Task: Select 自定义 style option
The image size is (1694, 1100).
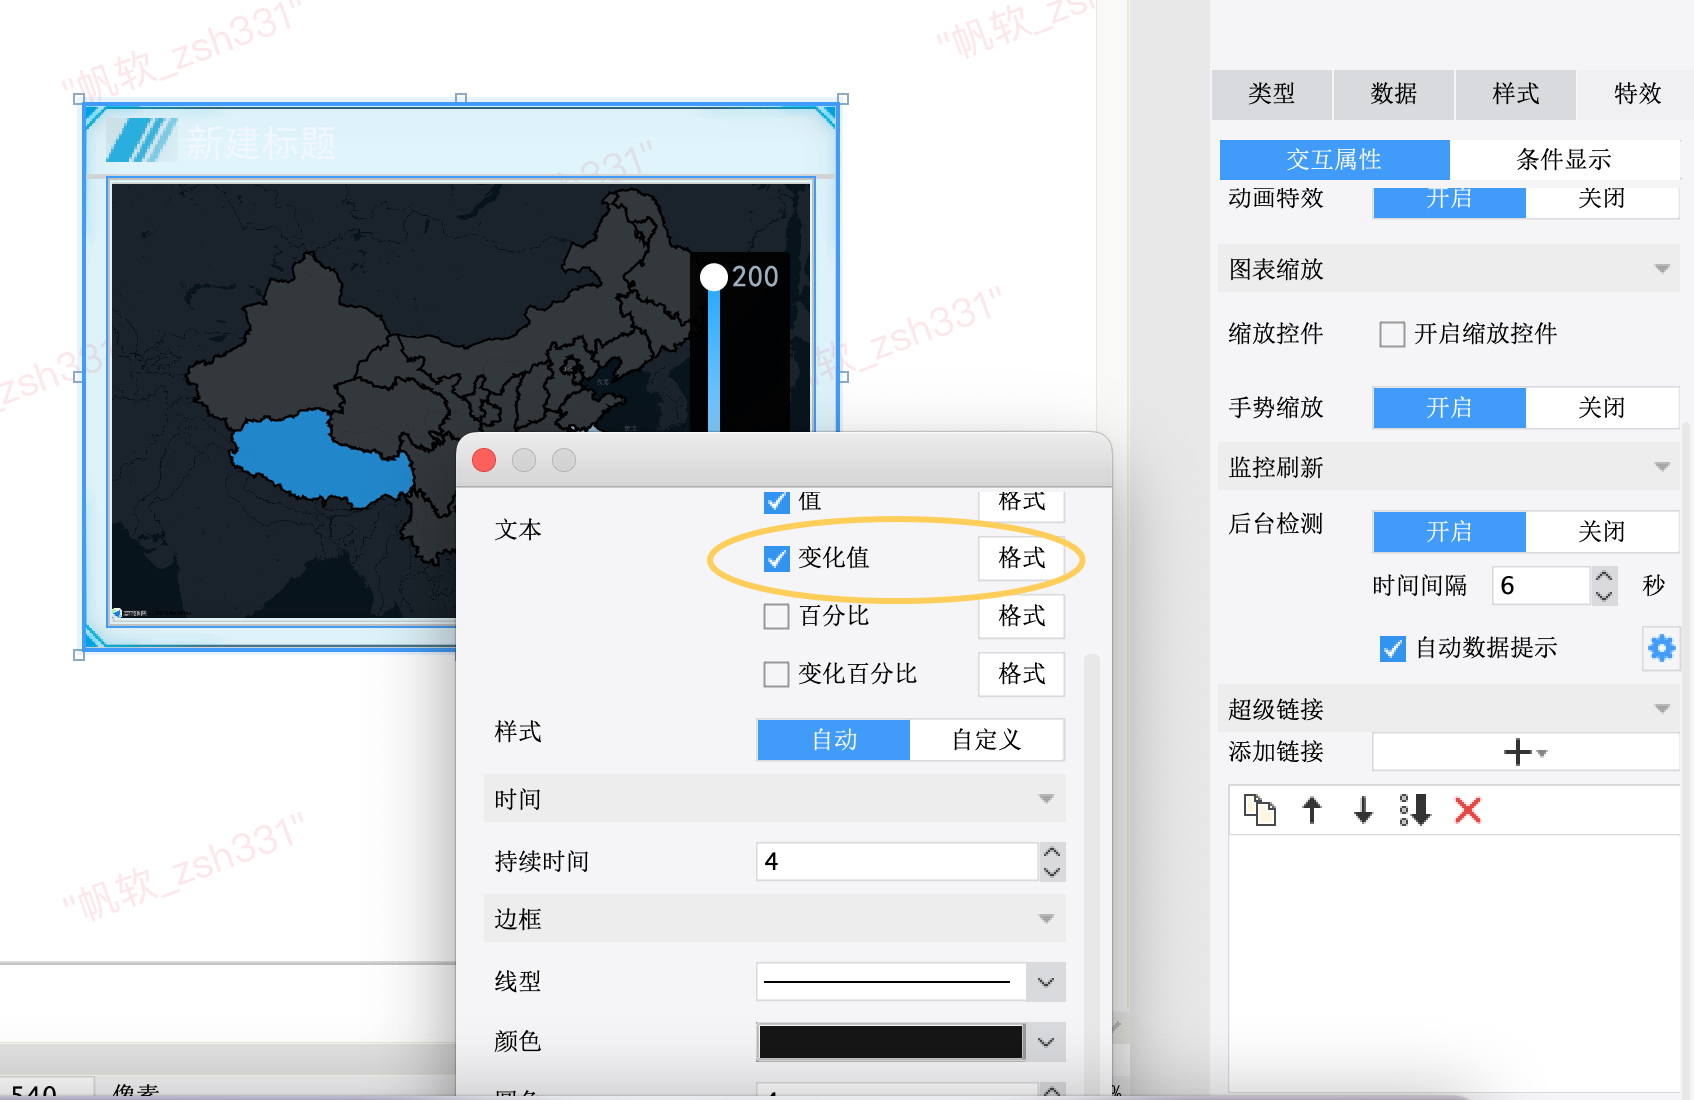Action: tap(986, 740)
